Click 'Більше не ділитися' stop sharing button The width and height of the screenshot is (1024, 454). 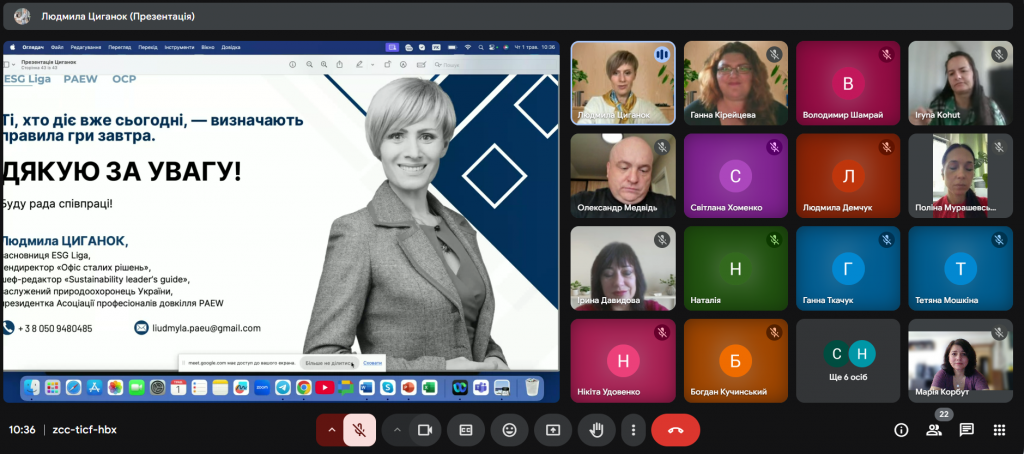[330, 363]
